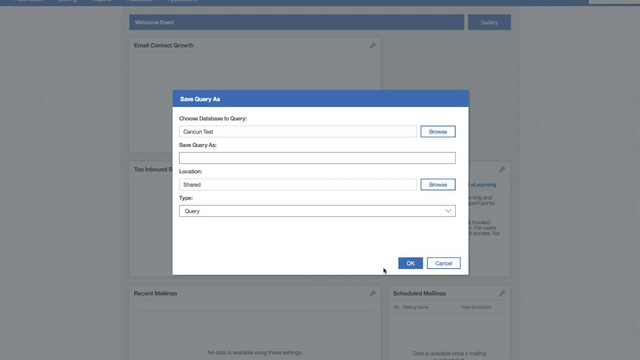This screenshot has width=640, height=360.
Task: Click the wrench icon above eLearning
Action: (x=502, y=169)
